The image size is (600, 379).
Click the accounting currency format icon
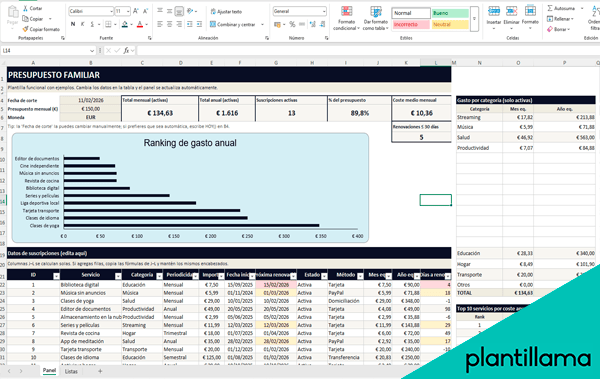[277, 25]
